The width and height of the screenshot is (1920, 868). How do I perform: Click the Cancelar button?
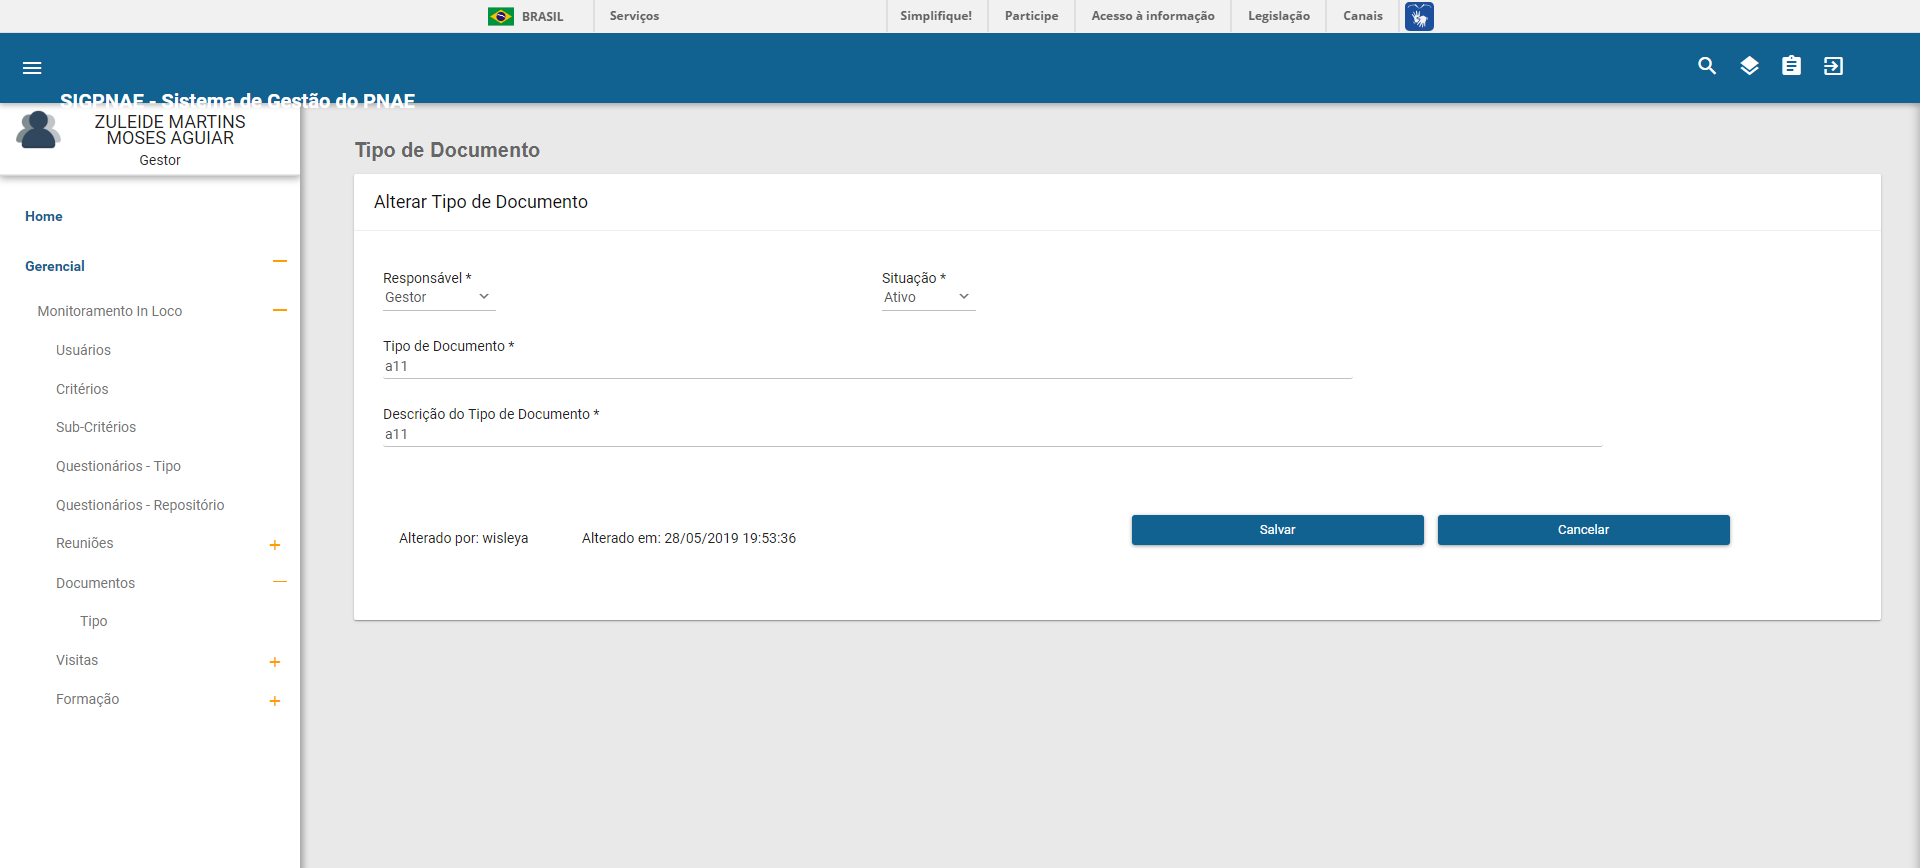pyautogui.click(x=1583, y=530)
